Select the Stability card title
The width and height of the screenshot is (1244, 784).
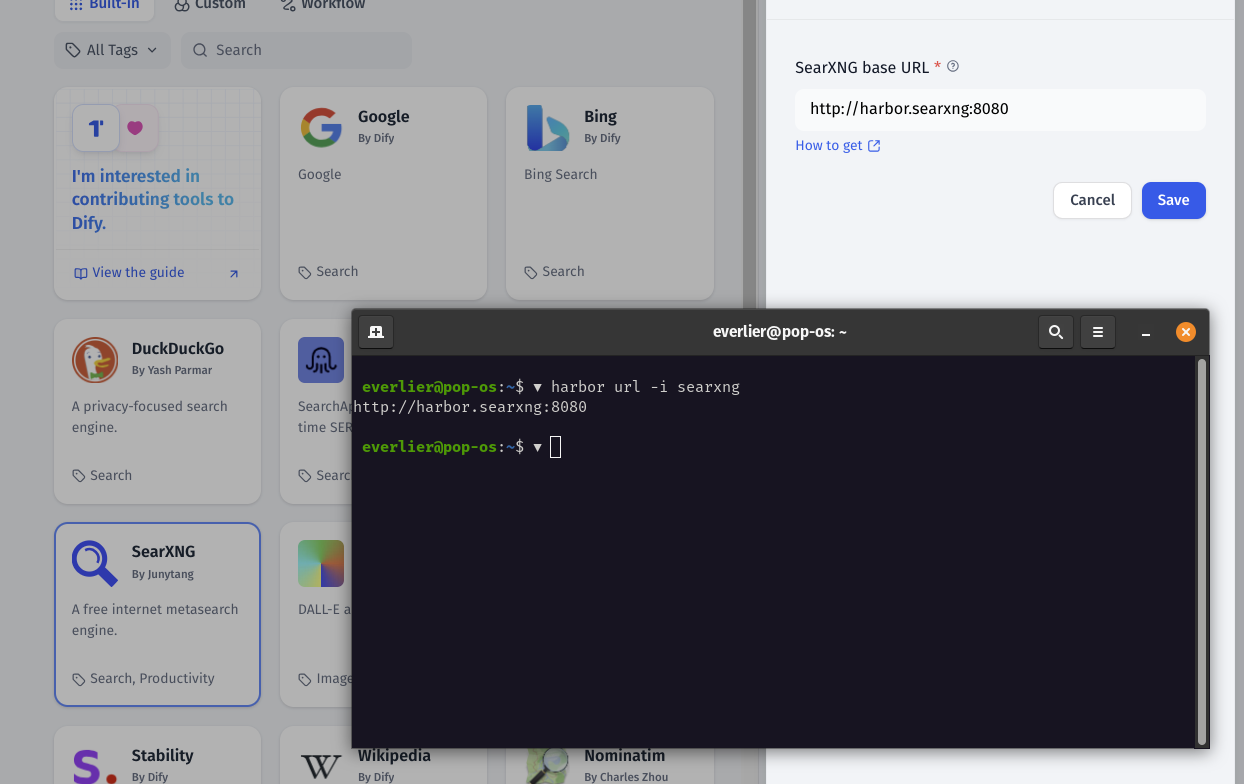point(162,756)
